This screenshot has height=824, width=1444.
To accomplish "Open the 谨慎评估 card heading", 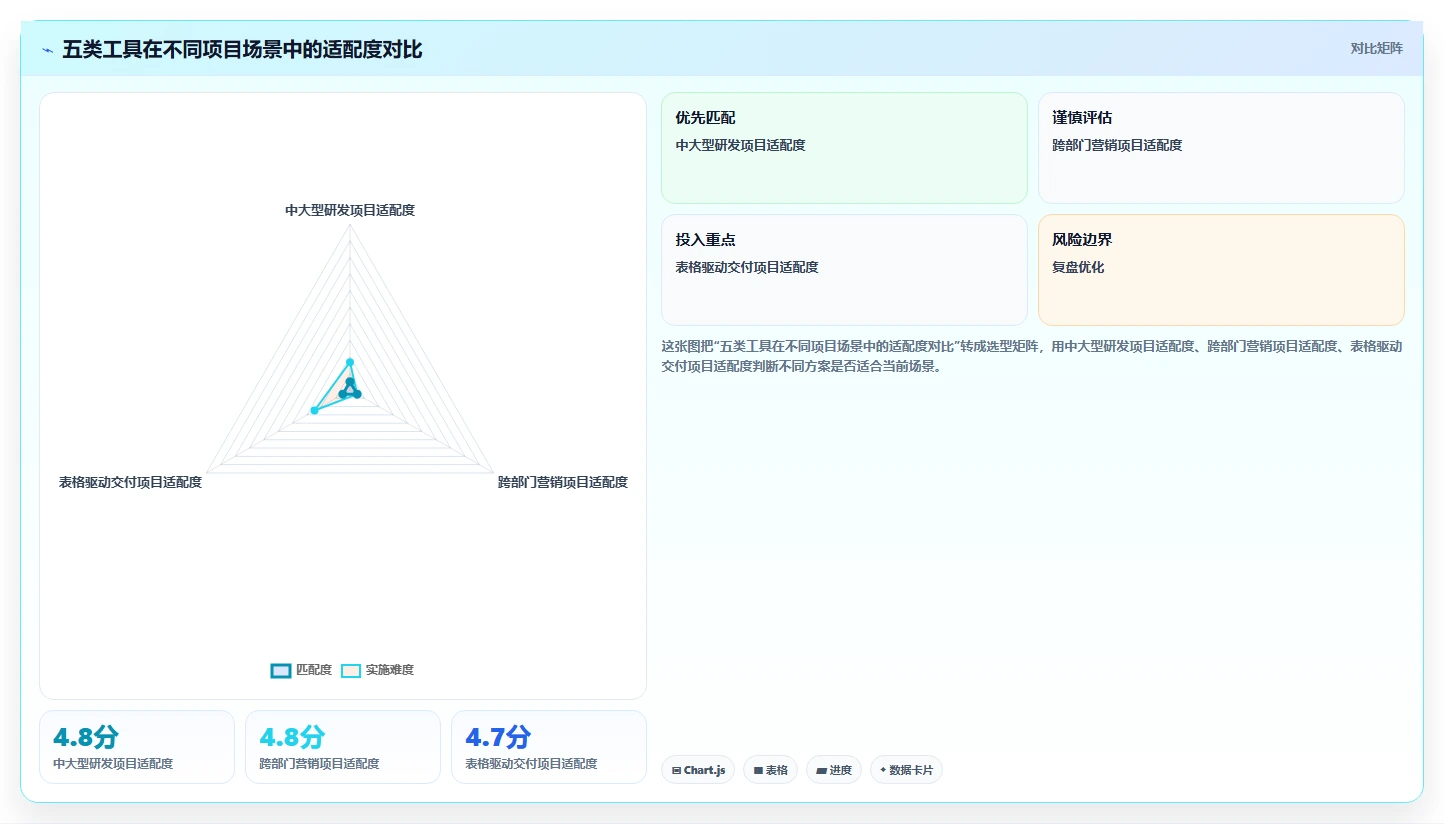I will point(1082,118).
